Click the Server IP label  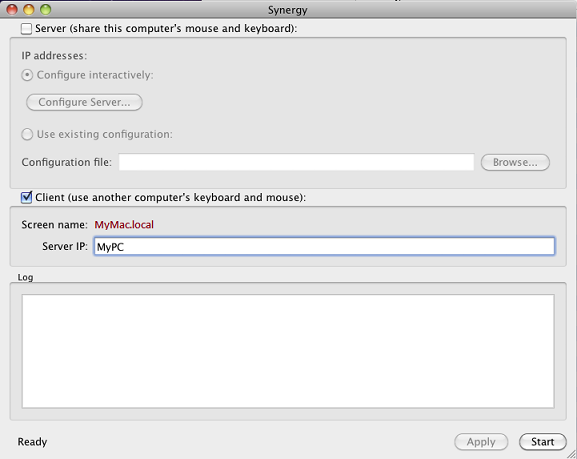coord(65,246)
